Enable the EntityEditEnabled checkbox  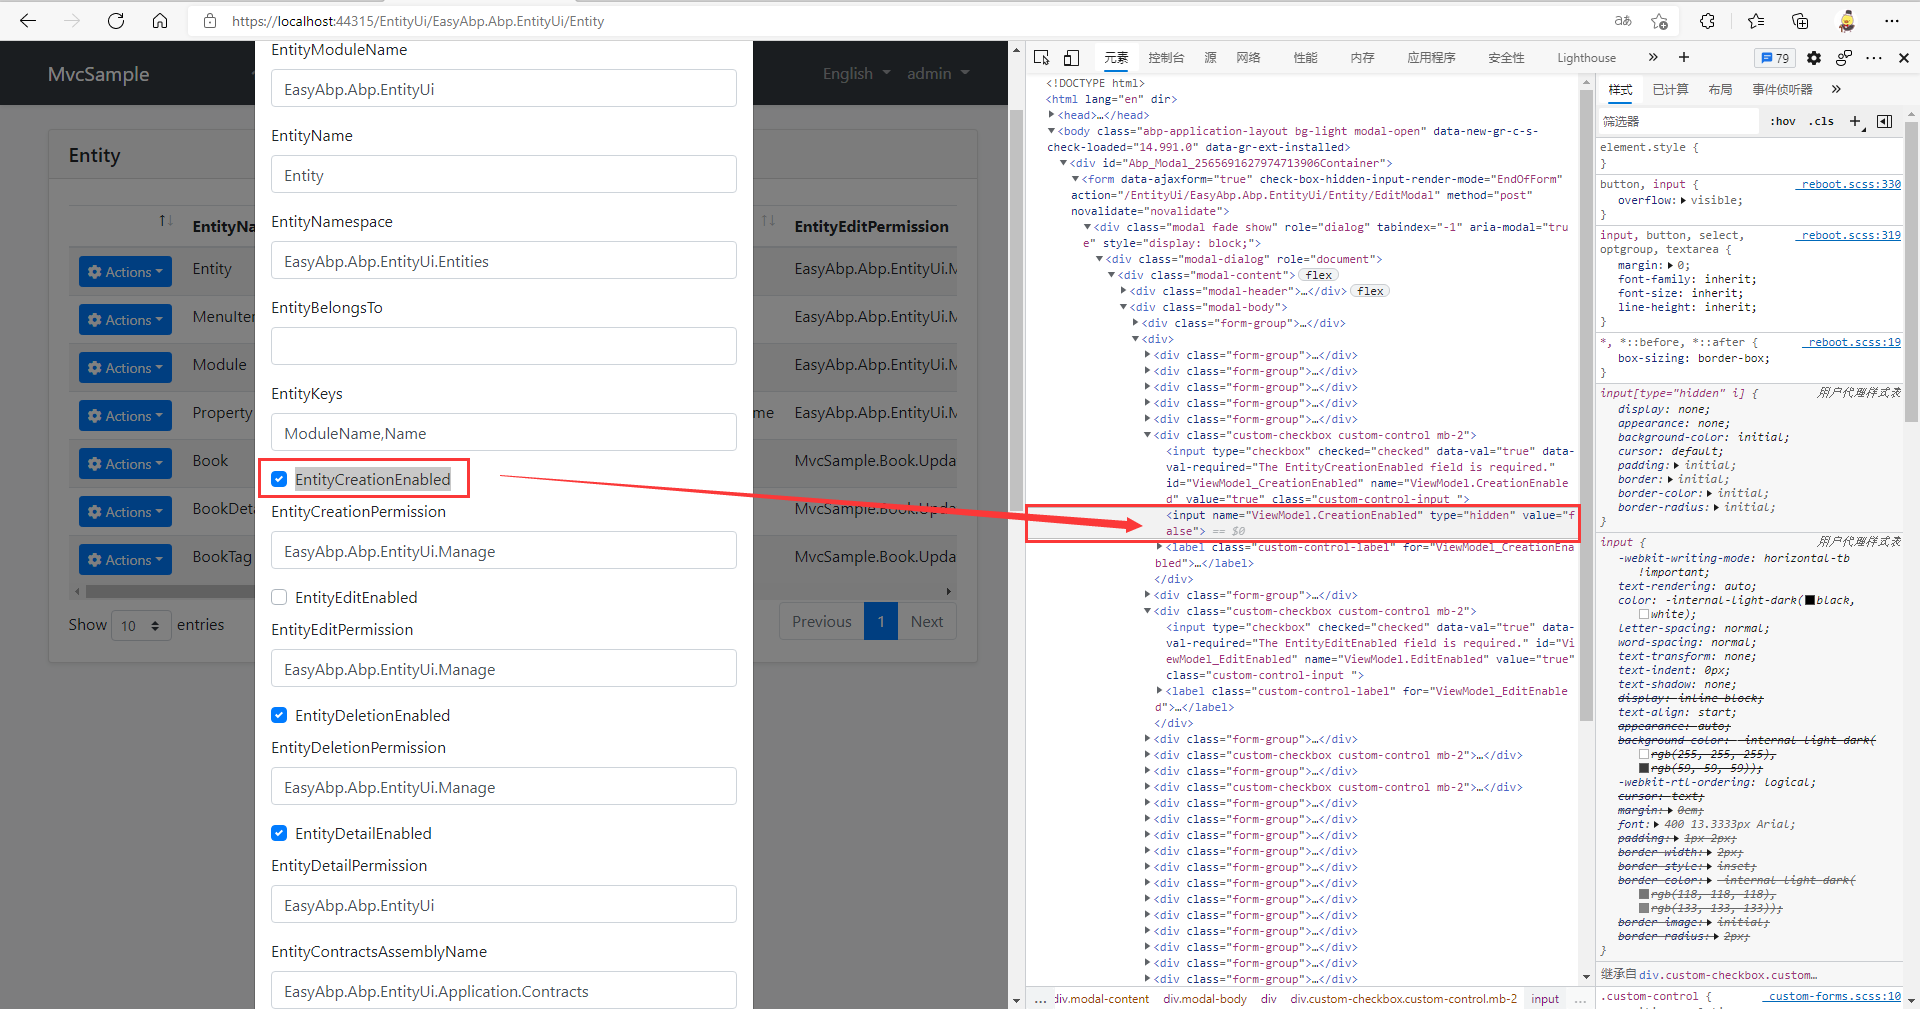279,597
